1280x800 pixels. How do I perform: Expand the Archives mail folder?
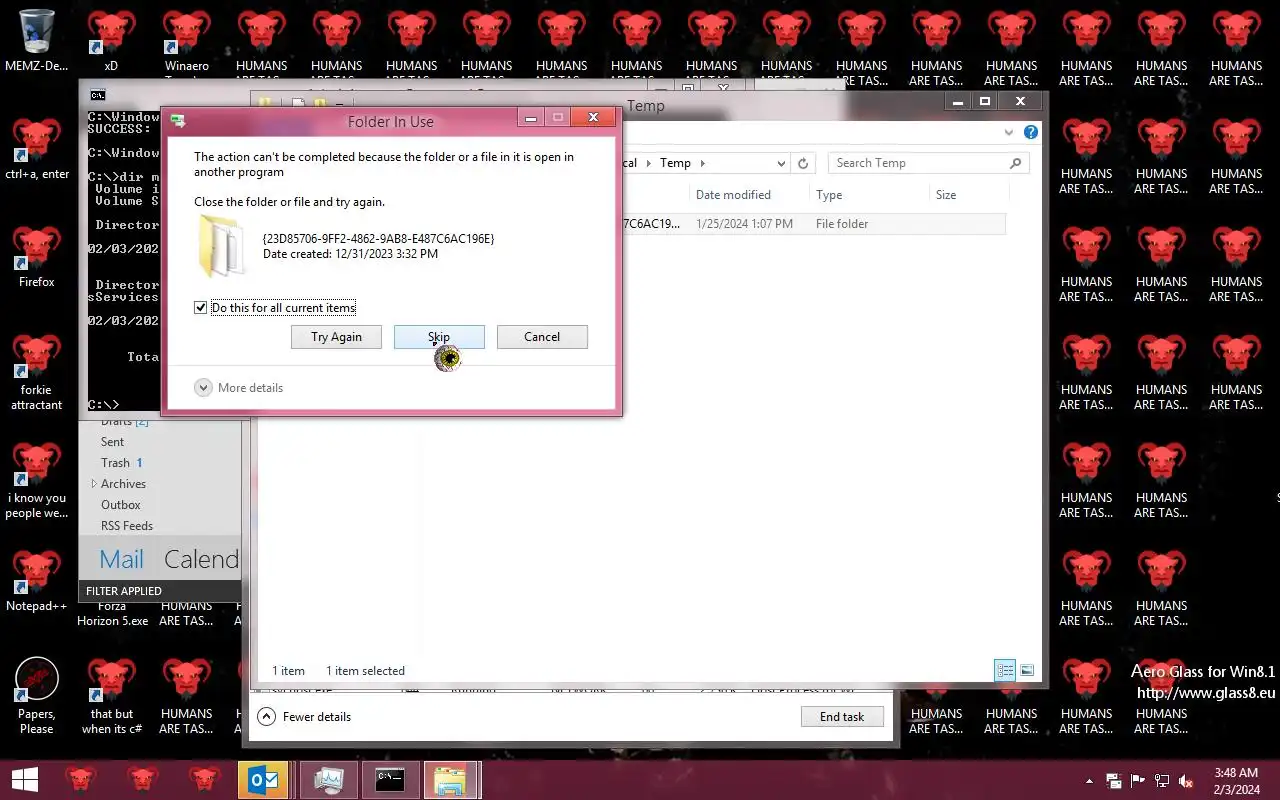[94, 484]
